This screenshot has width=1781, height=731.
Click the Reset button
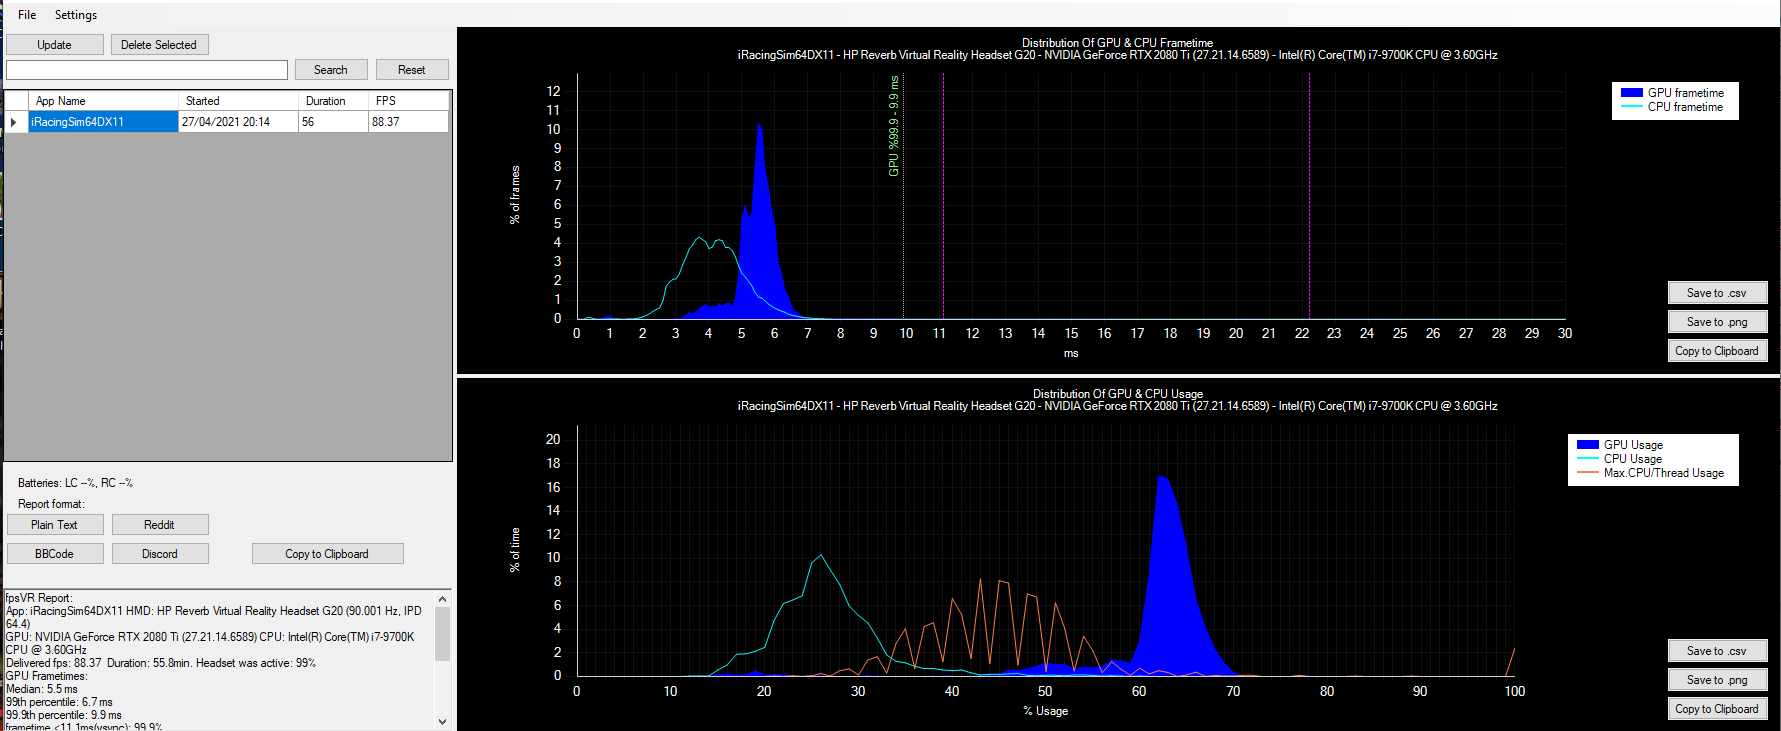click(412, 70)
